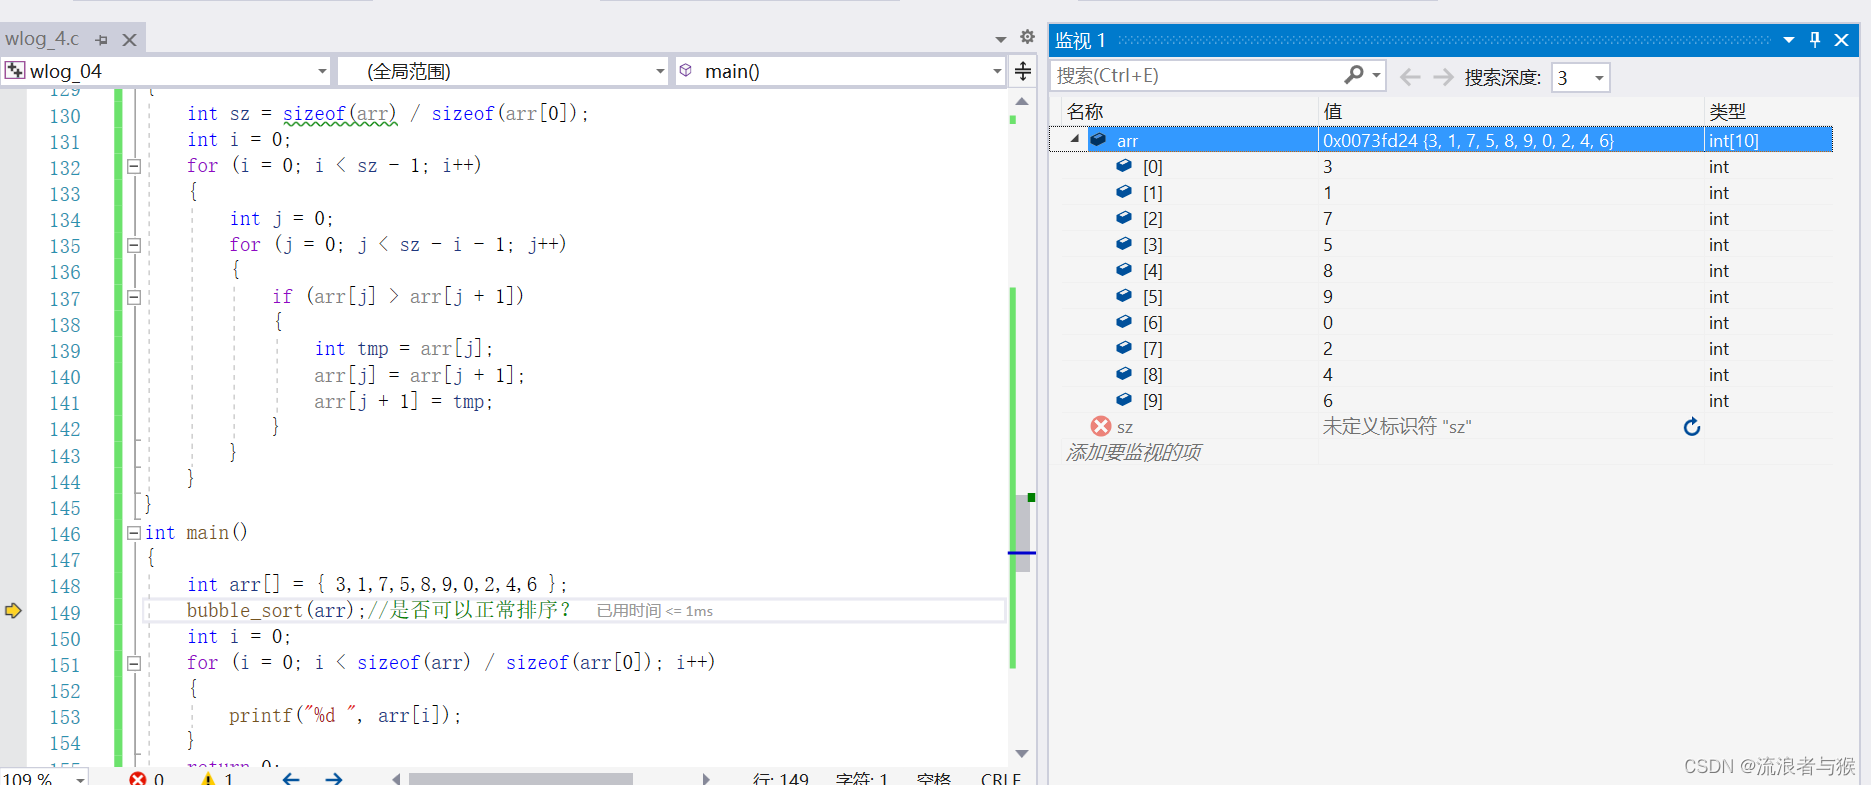The width and height of the screenshot is (1871, 785).
Task: Select the [4] array element row
Action: tap(1441, 271)
